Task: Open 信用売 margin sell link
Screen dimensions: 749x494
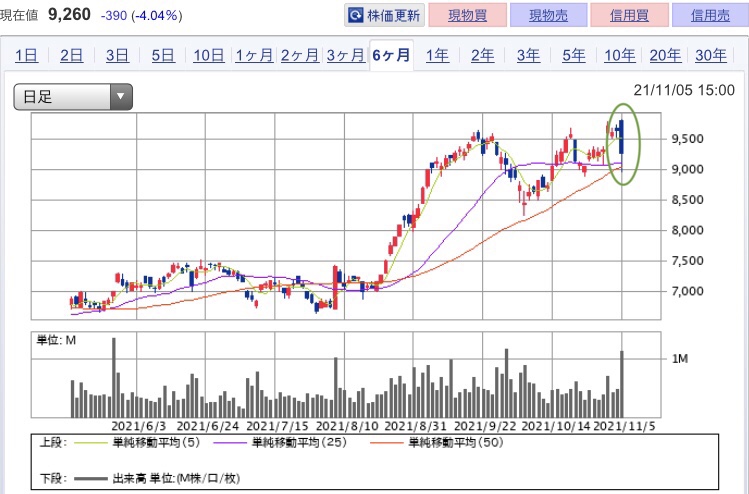Action: tap(710, 15)
